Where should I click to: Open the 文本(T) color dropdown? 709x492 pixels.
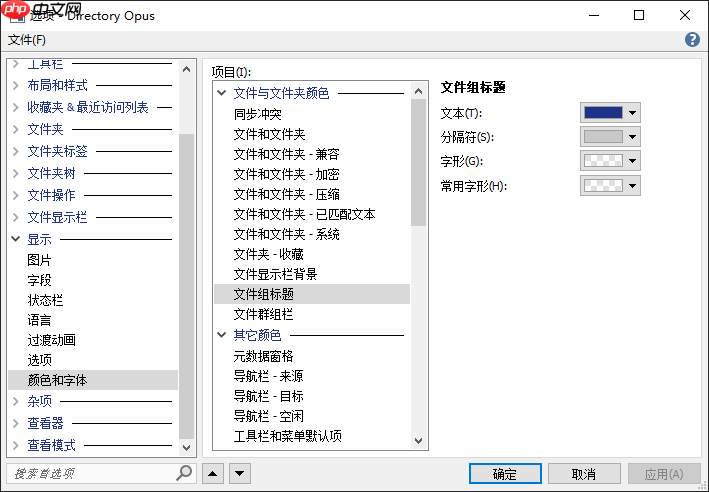(x=610, y=113)
